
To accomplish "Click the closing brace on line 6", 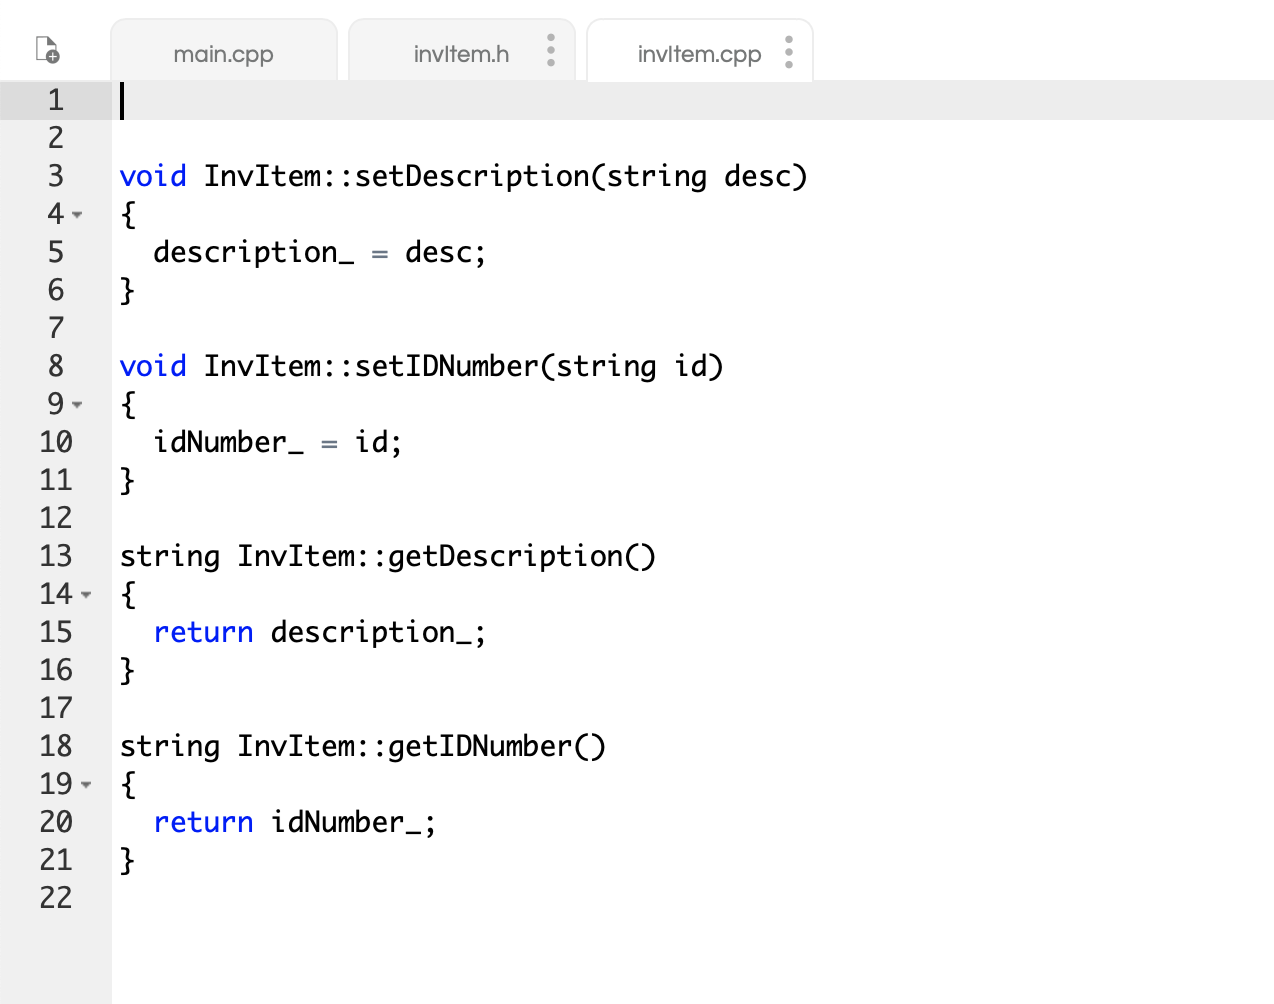I will click(127, 290).
